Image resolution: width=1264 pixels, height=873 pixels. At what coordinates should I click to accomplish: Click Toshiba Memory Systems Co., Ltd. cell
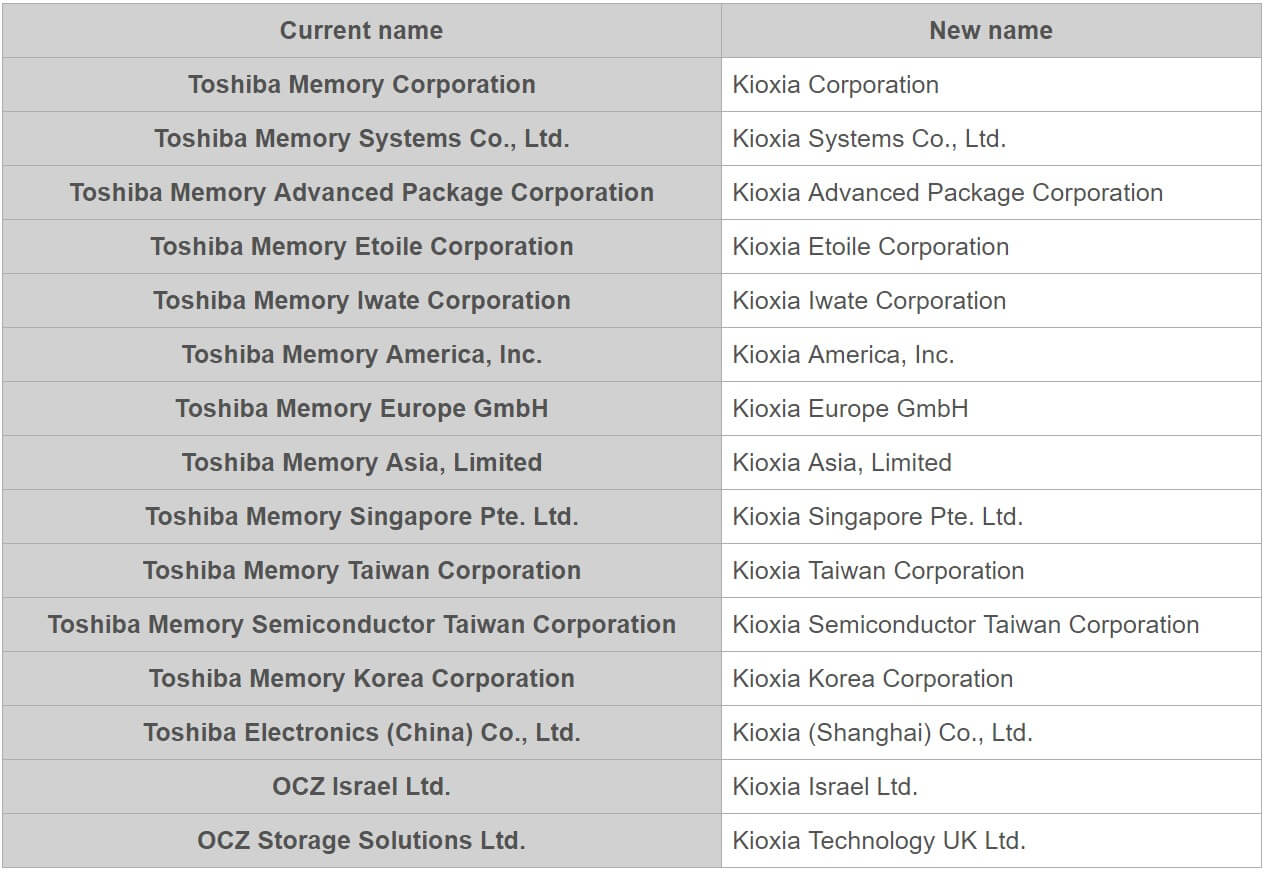click(361, 139)
